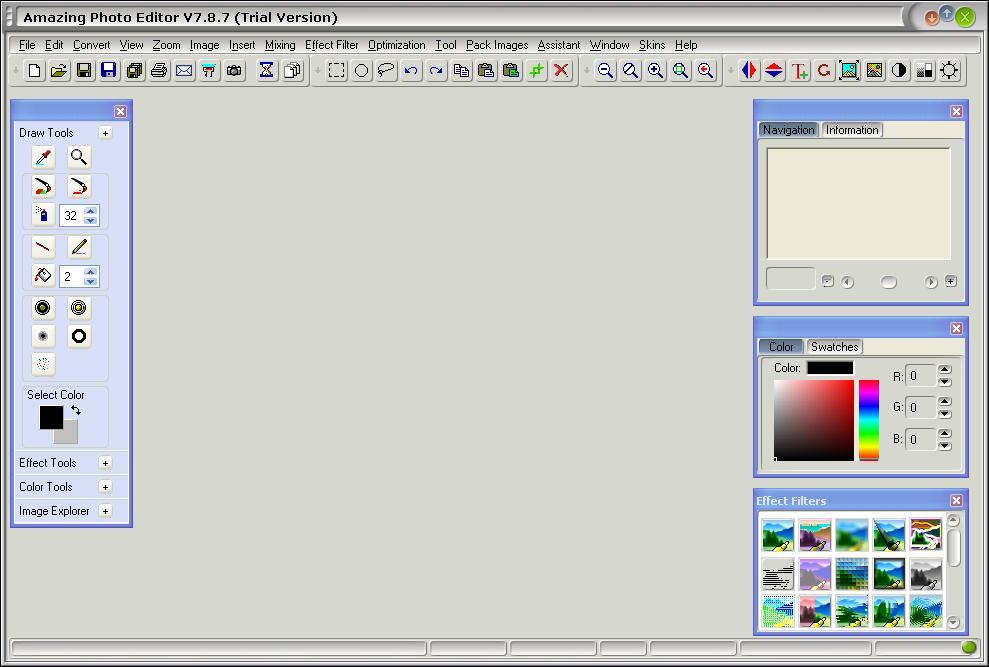989x667 pixels.
Task: Open the Effect Filter menu
Action: tap(331, 45)
